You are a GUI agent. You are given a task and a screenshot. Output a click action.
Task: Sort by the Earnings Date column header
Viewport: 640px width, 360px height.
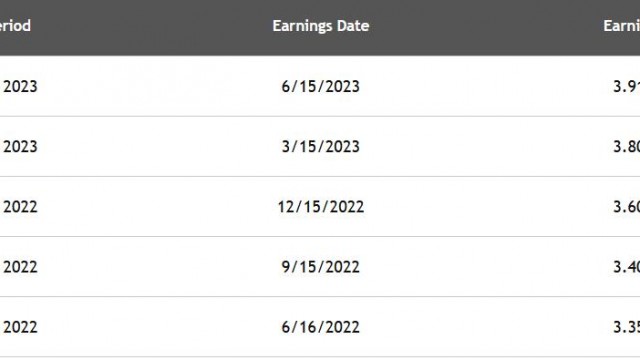[x=321, y=26]
